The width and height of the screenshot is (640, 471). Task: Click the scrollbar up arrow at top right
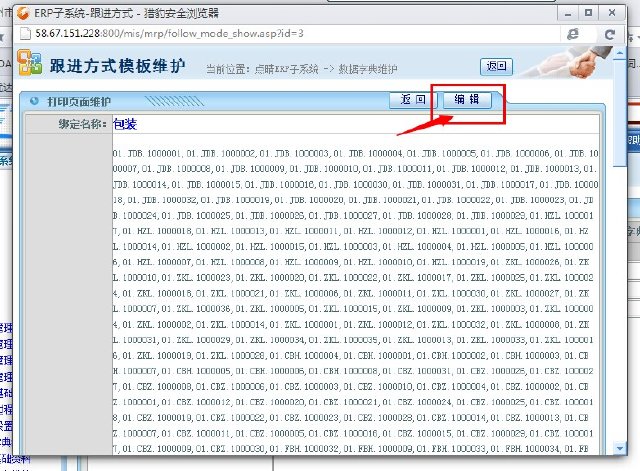[x=620, y=54]
